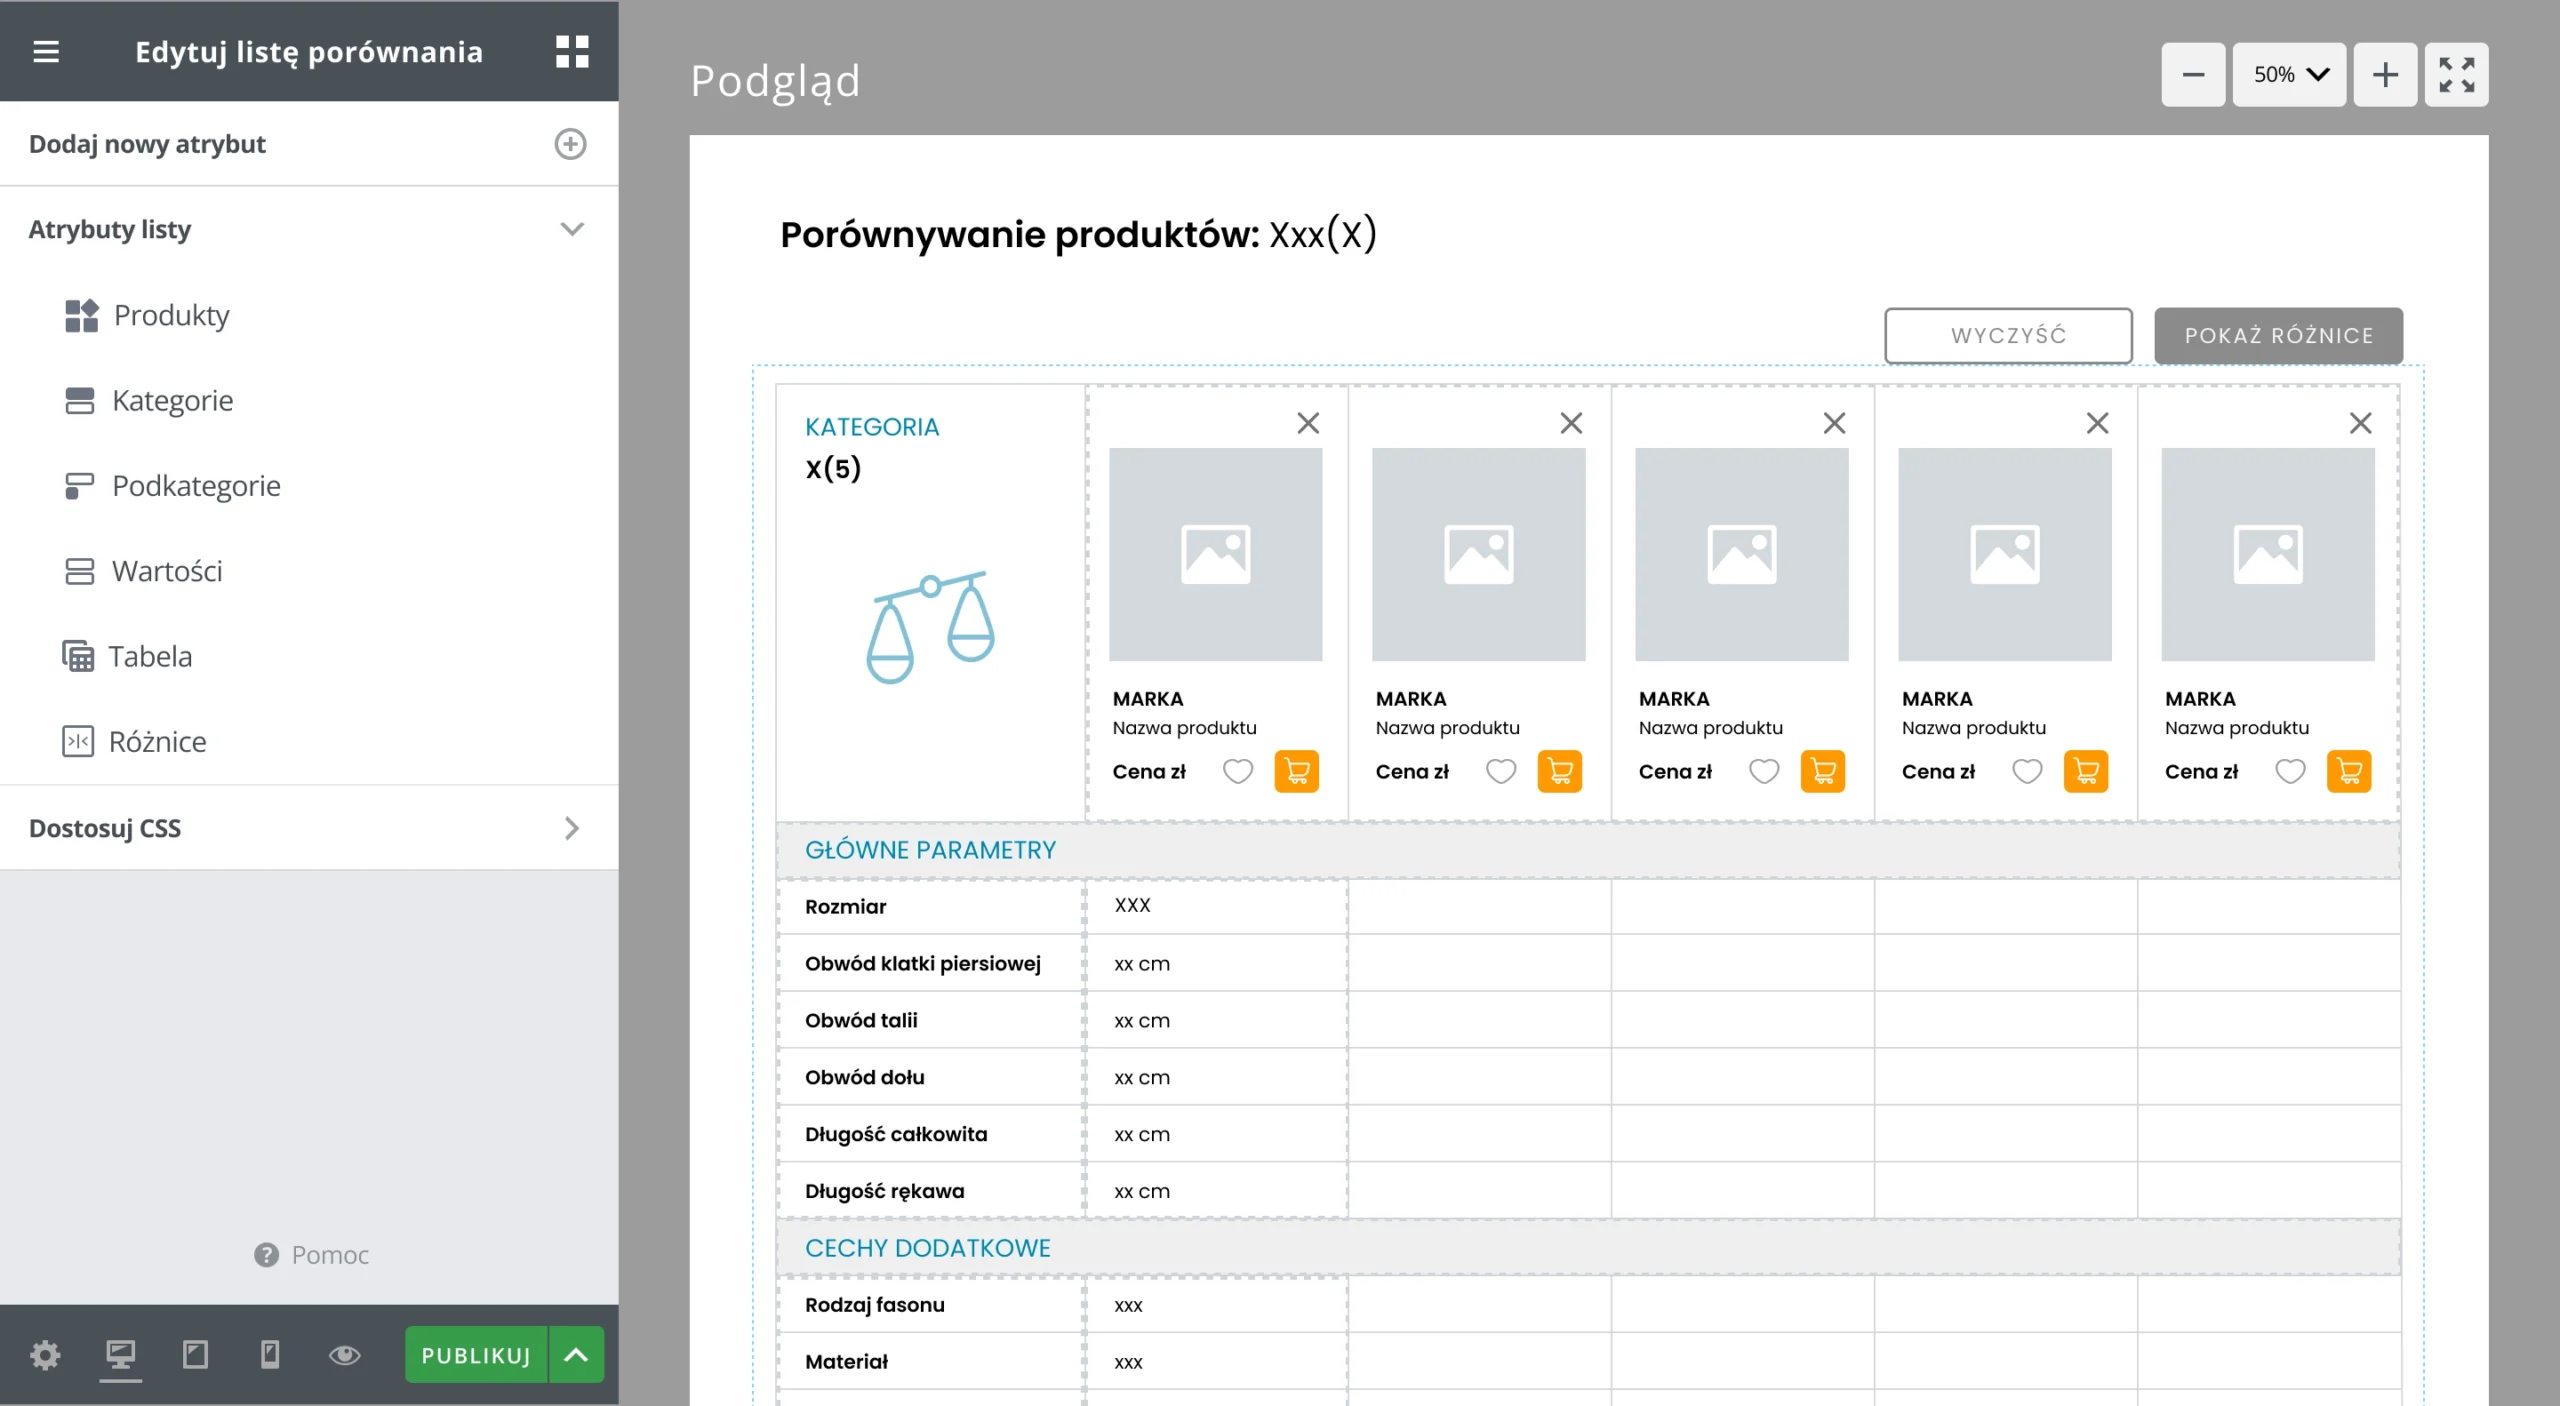The height and width of the screenshot is (1406, 2560).
Task: Switch to desktop preview mode icon
Action: pos(120,1355)
